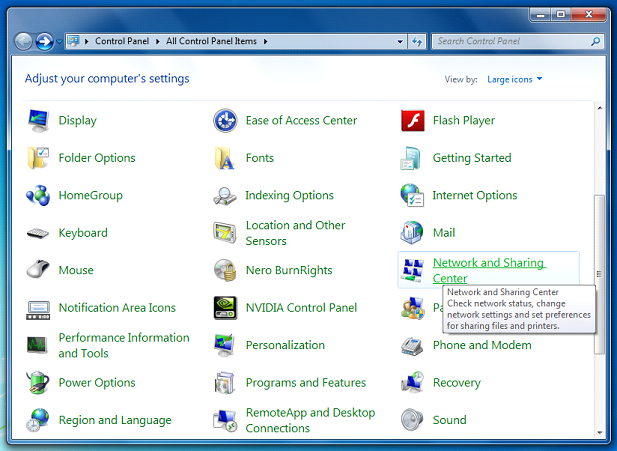Viewport: 617px width, 451px height.
Task: Open the Internet Options icon
Action: [x=412, y=195]
